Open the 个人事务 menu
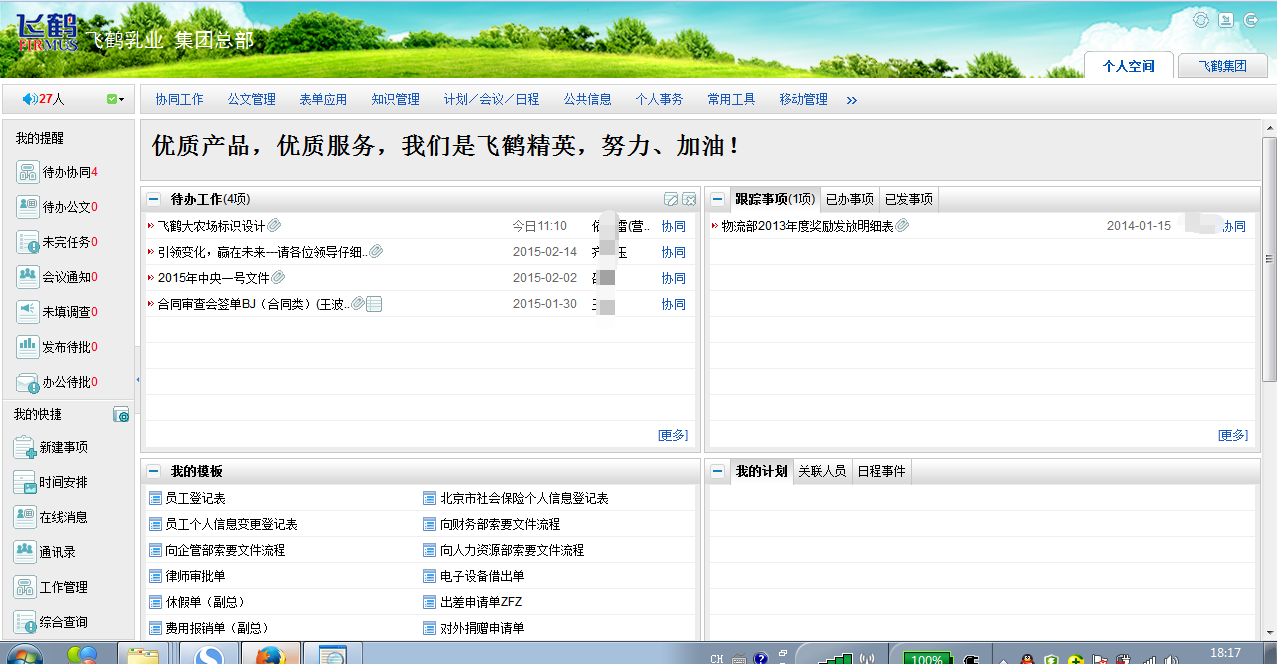The image size is (1277, 664). (659, 99)
